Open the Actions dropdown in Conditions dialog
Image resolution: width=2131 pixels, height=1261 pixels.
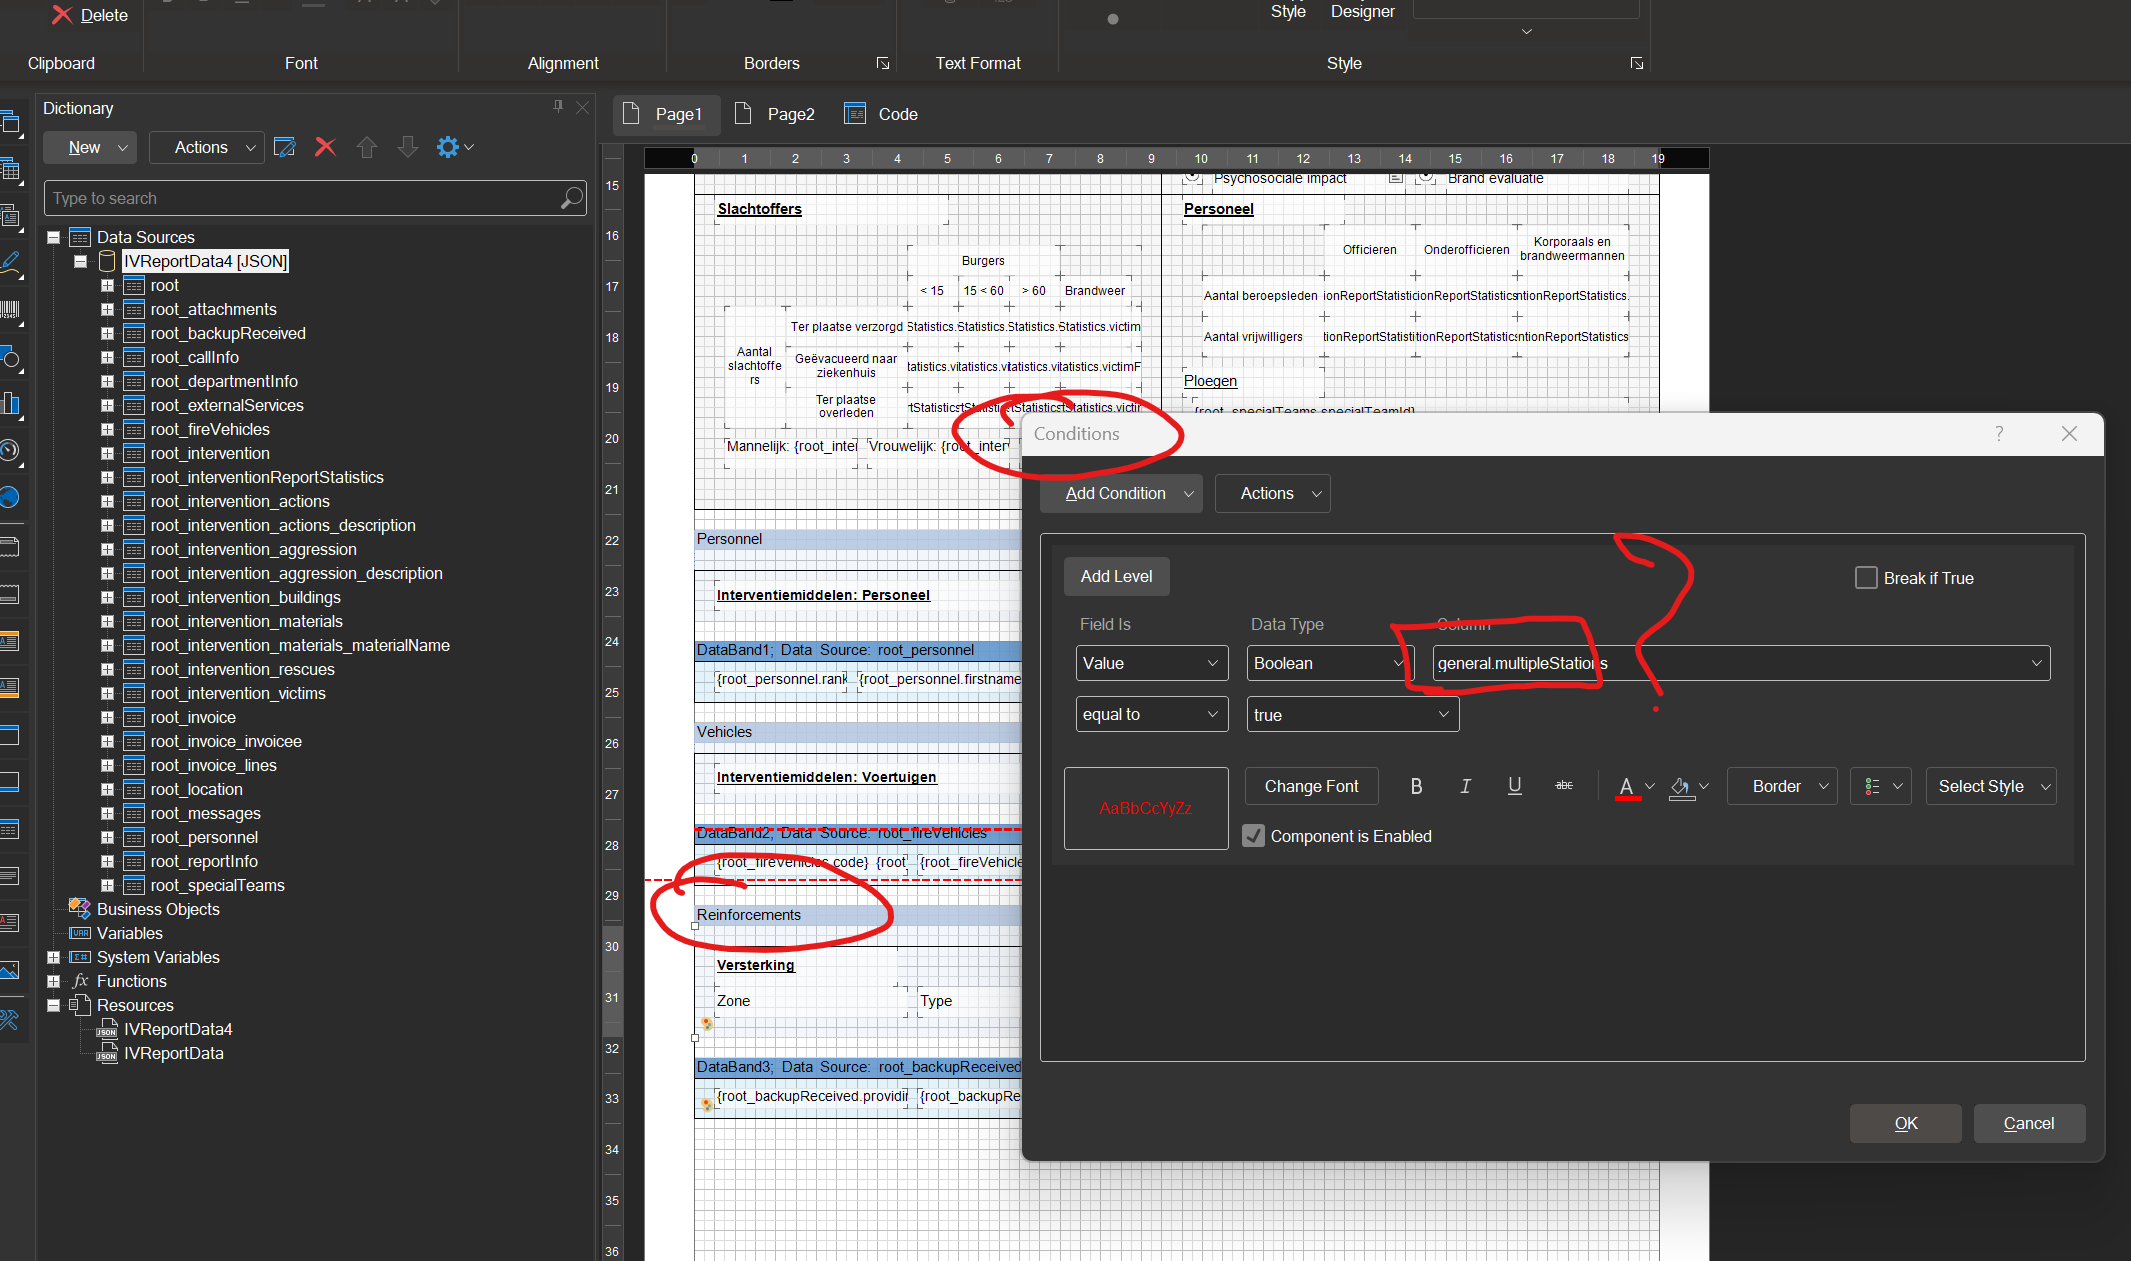click(1272, 493)
